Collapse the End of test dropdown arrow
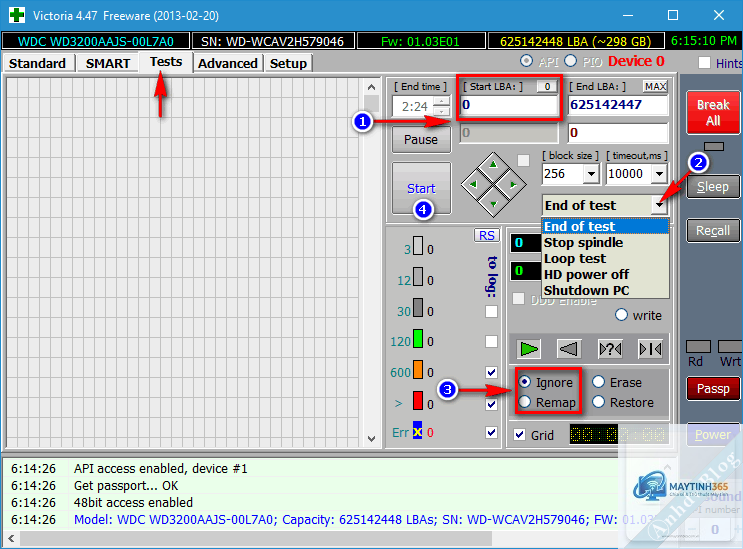 coord(659,205)
